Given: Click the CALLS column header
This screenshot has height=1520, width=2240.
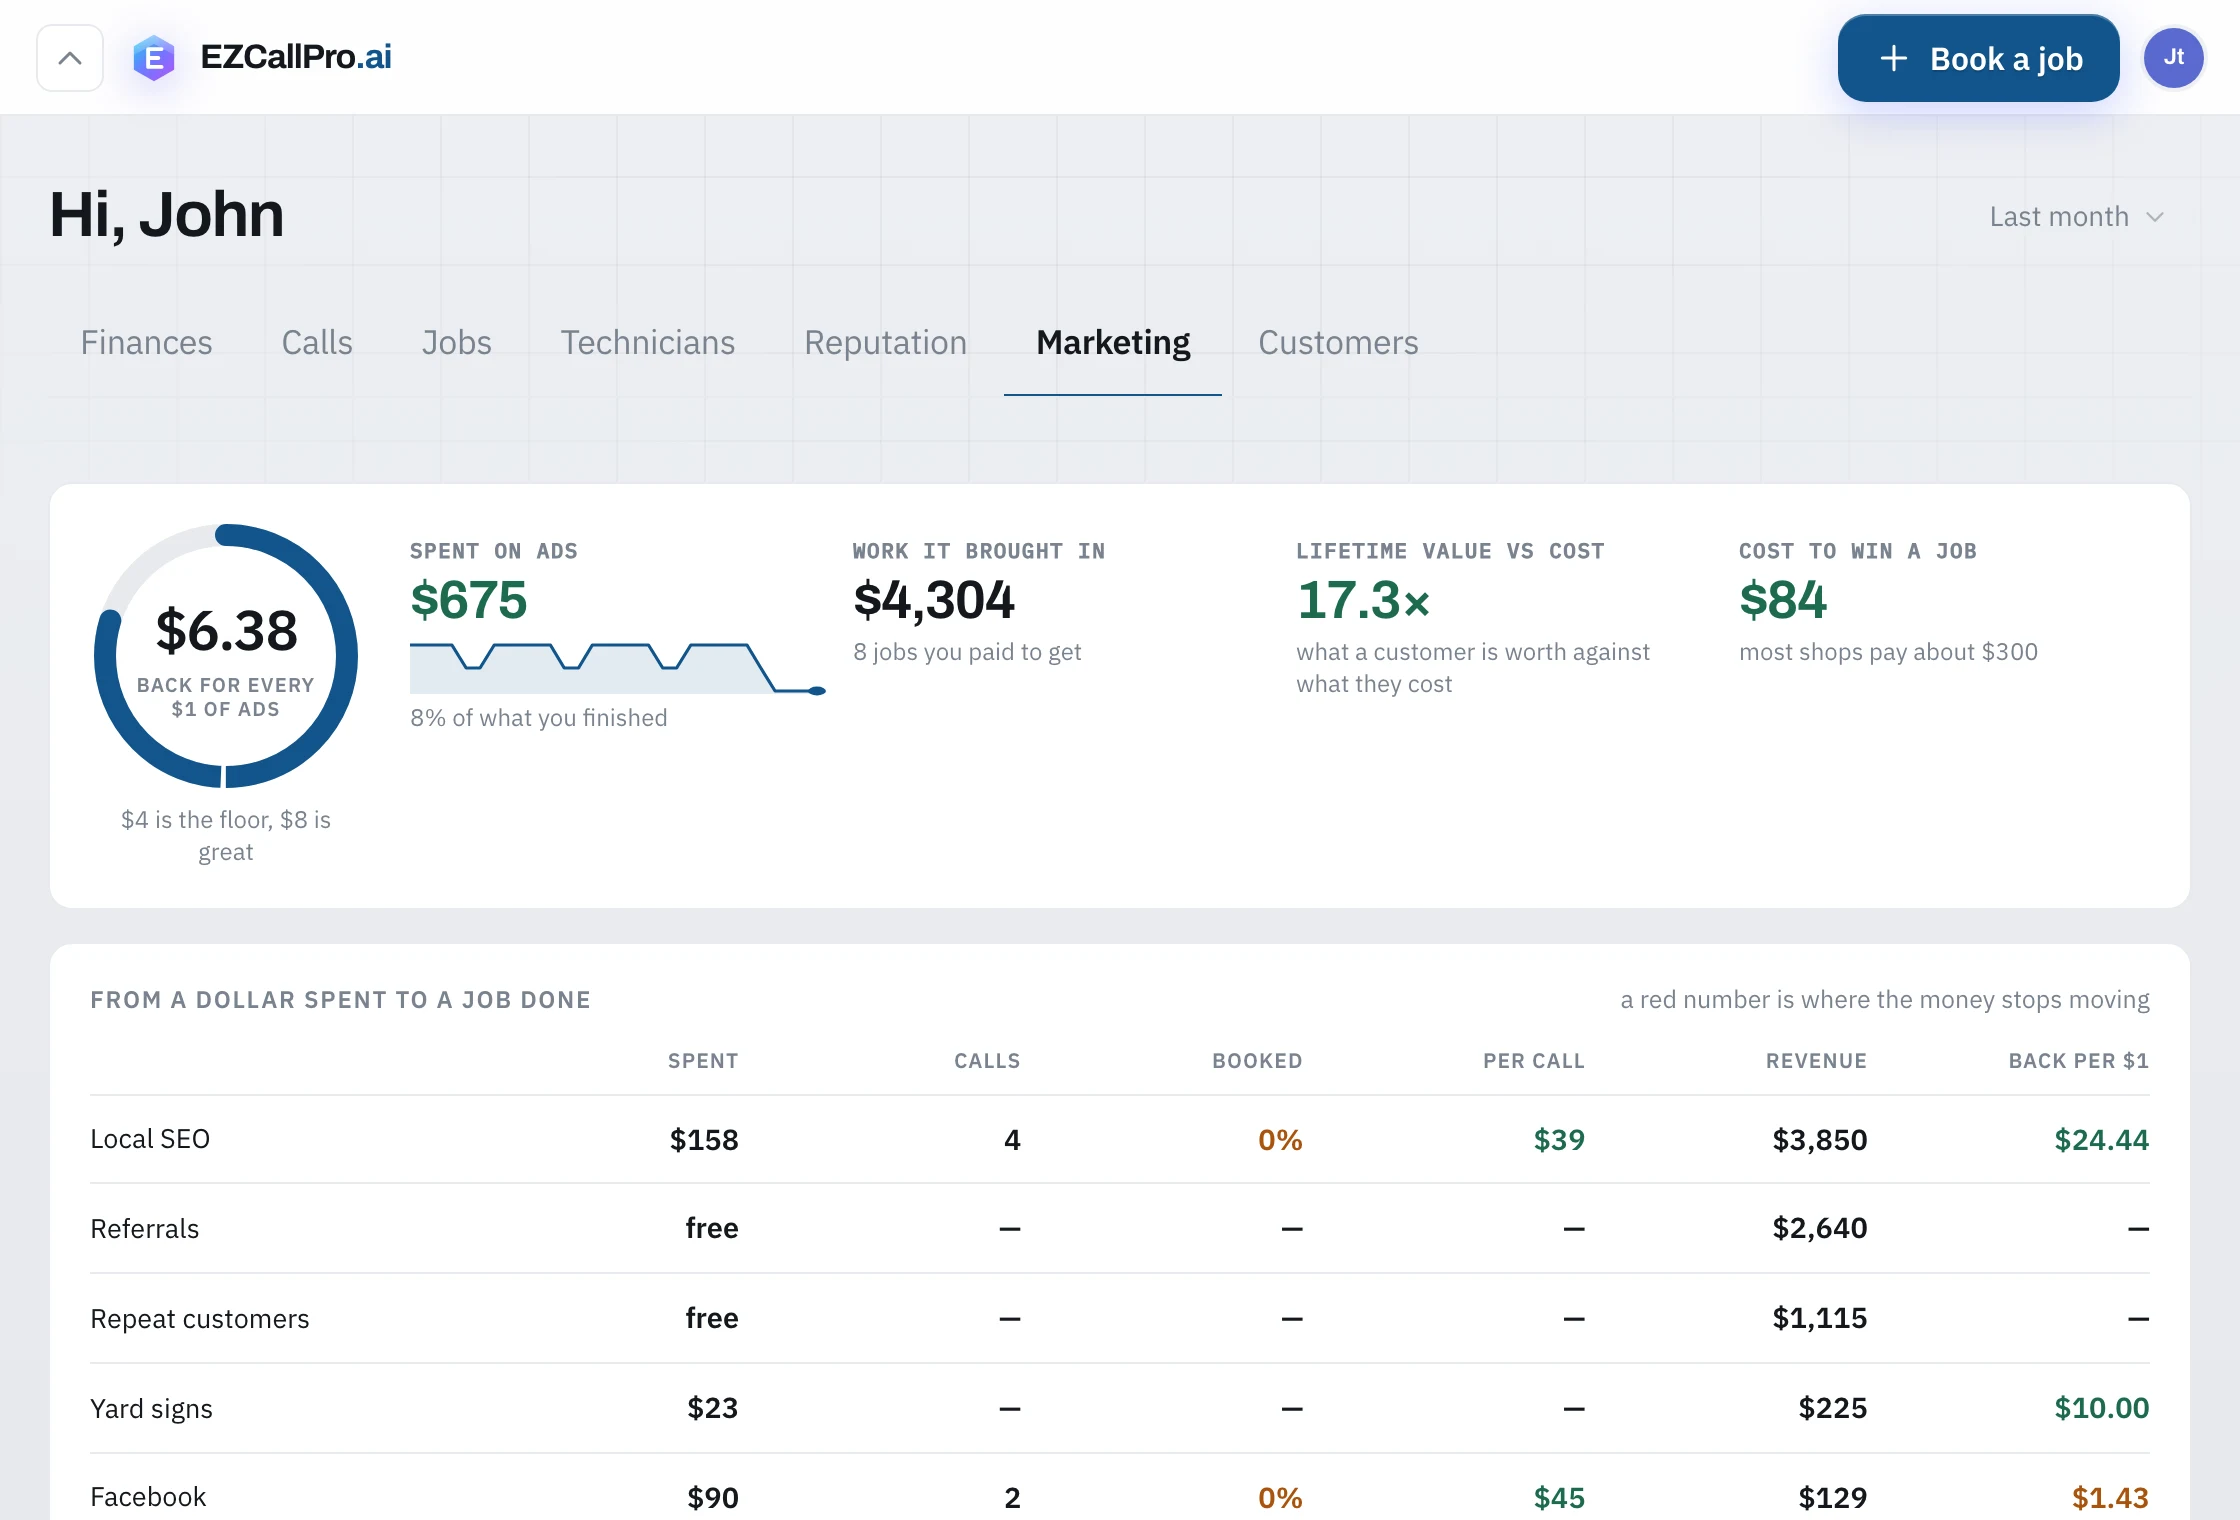Looking at the screenshot, I should [987, 1061].
